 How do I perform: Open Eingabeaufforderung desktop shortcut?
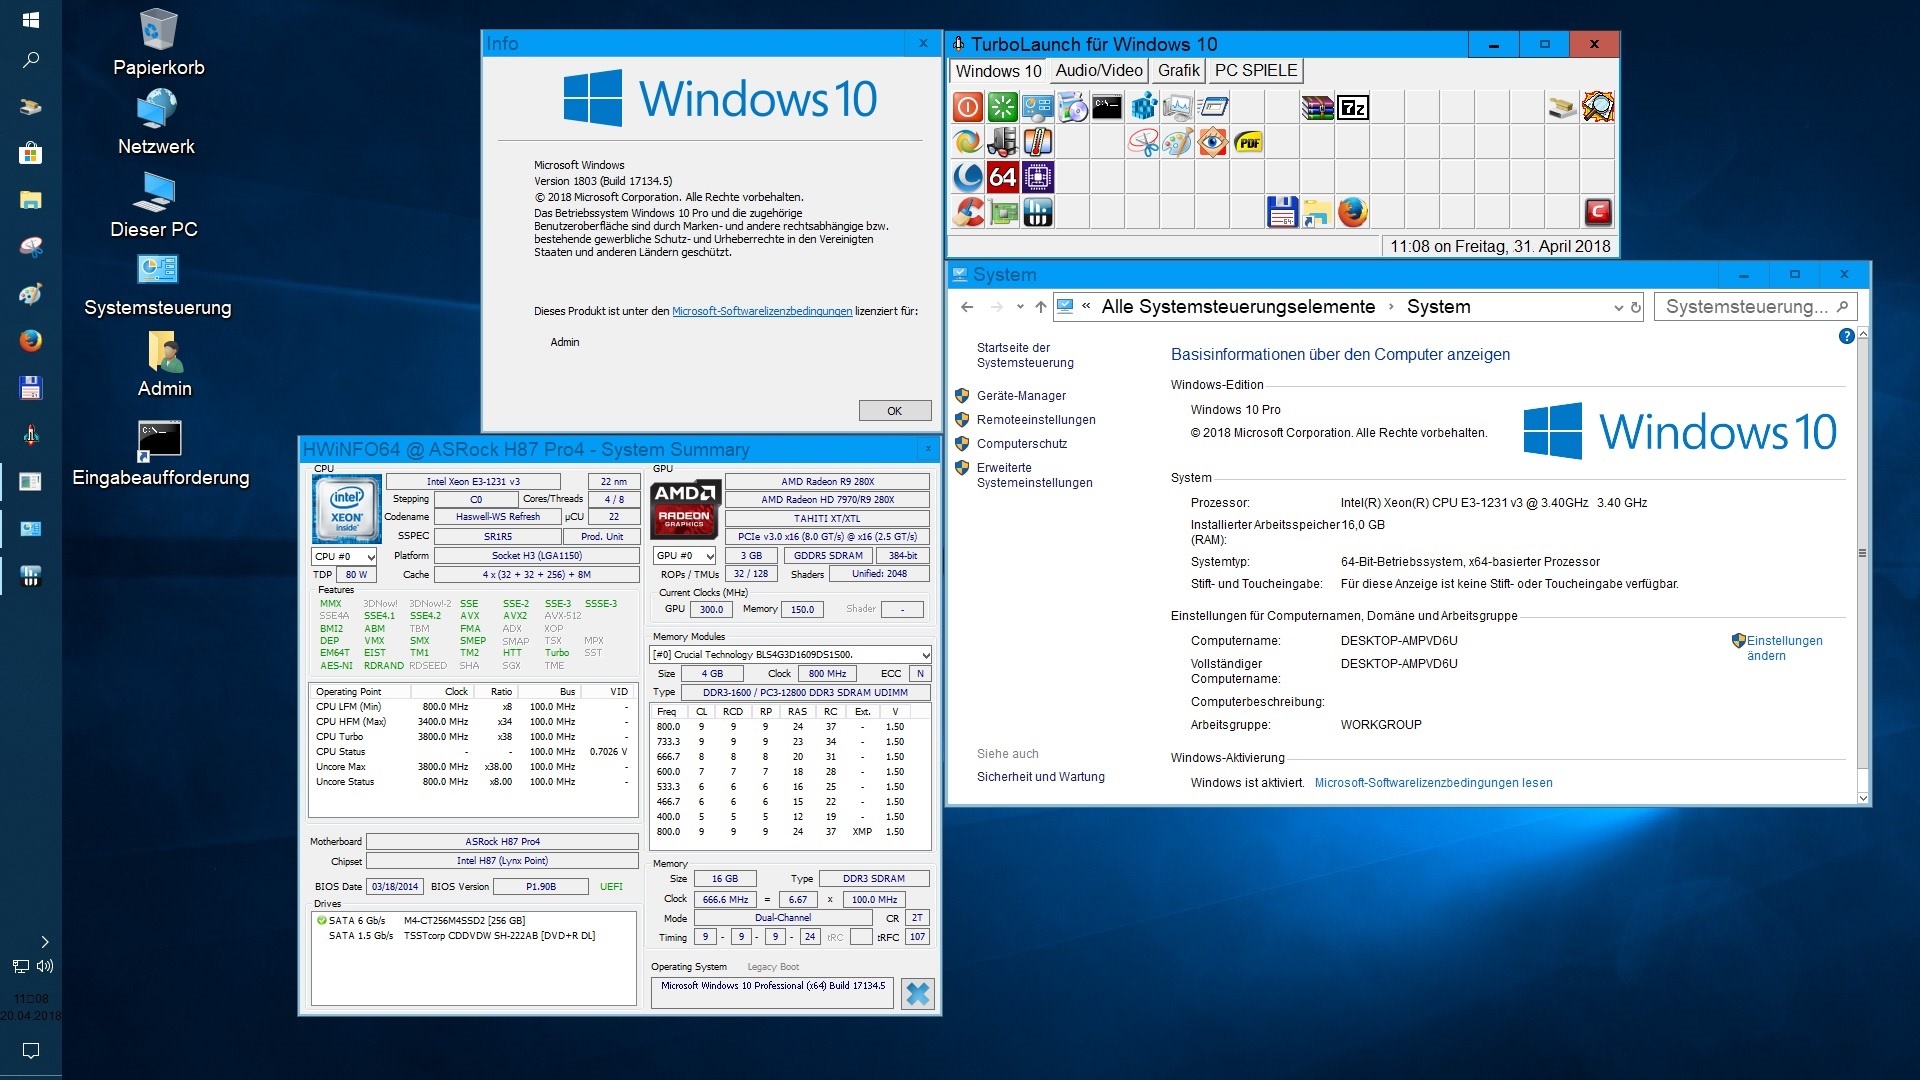click(x=160, y=441)
